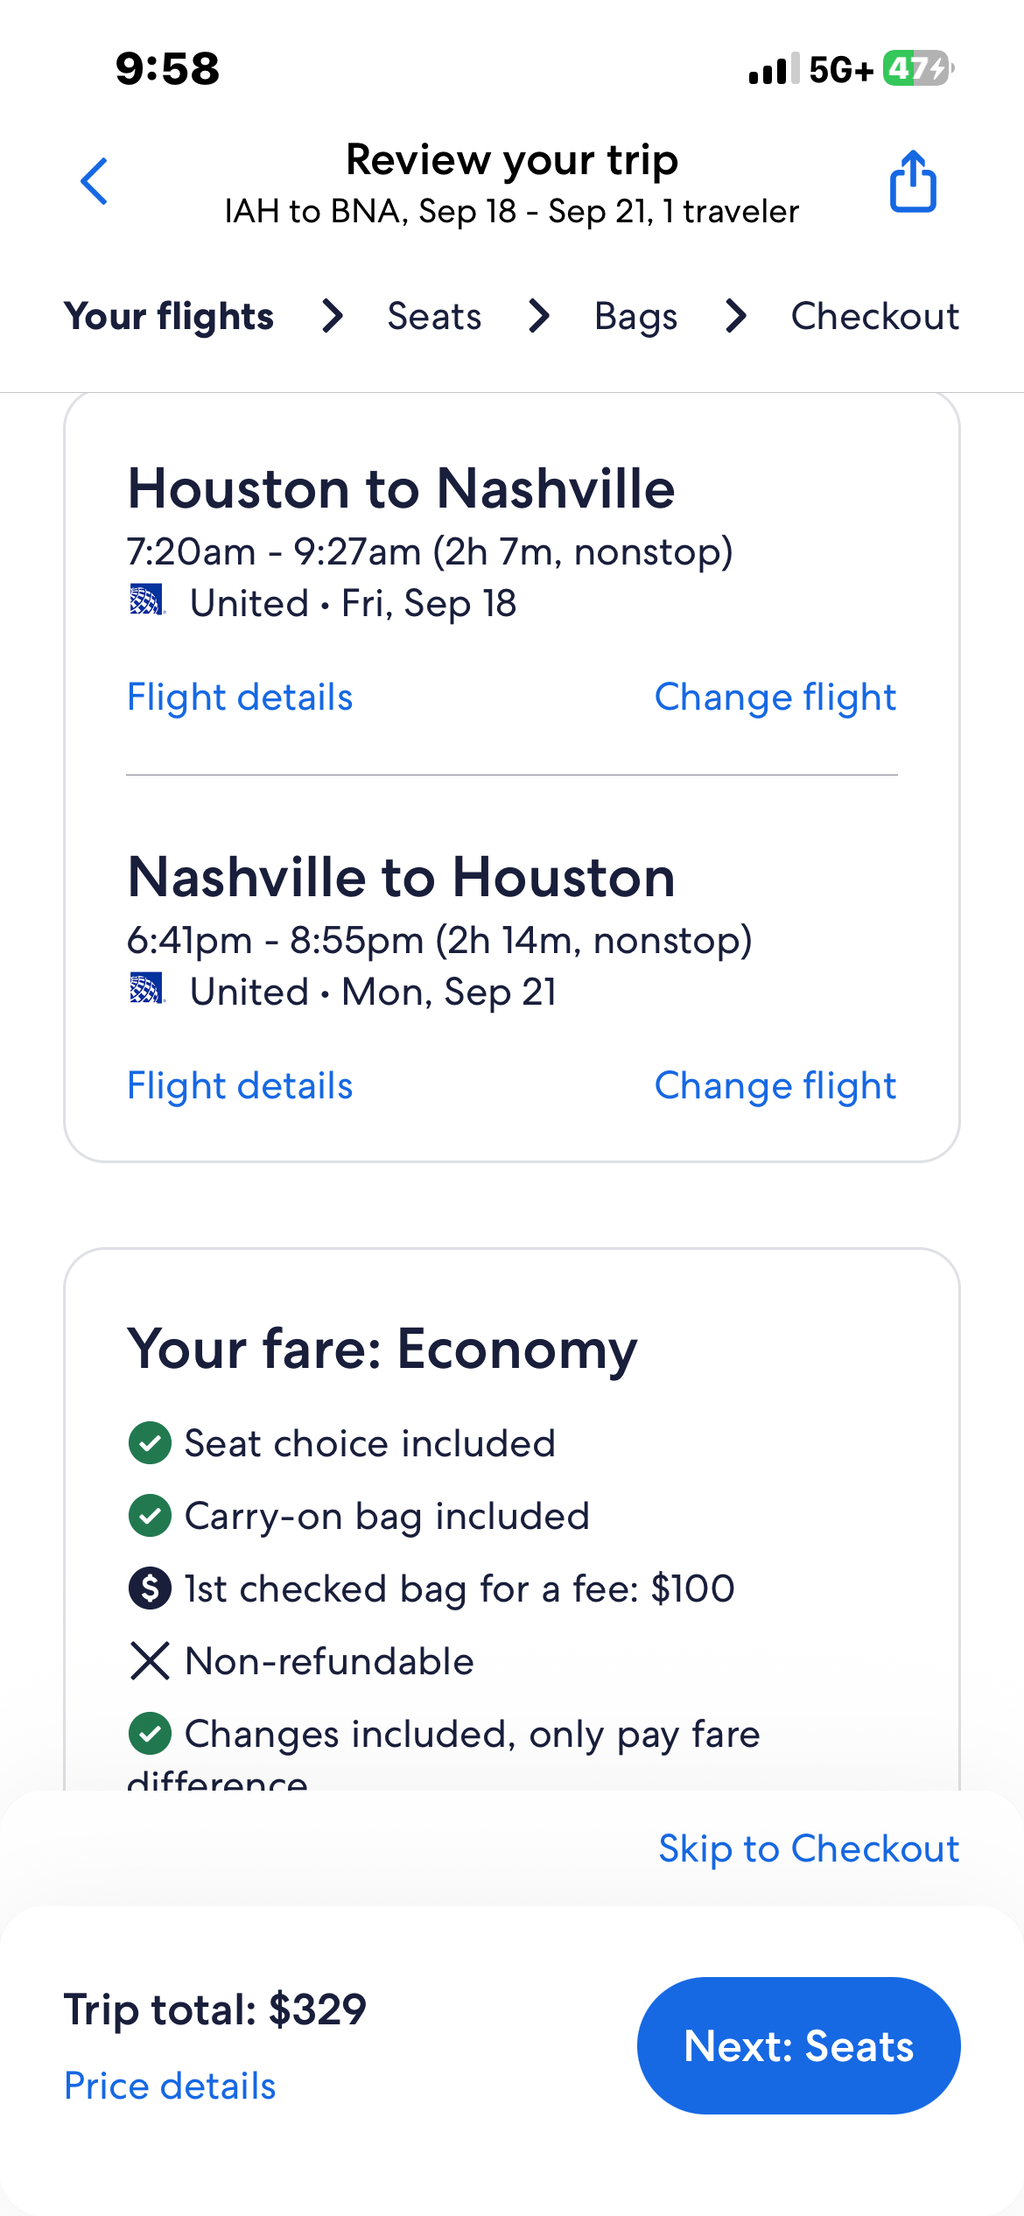
Task: Tap the back arrow icon
Action: (94, 181)
